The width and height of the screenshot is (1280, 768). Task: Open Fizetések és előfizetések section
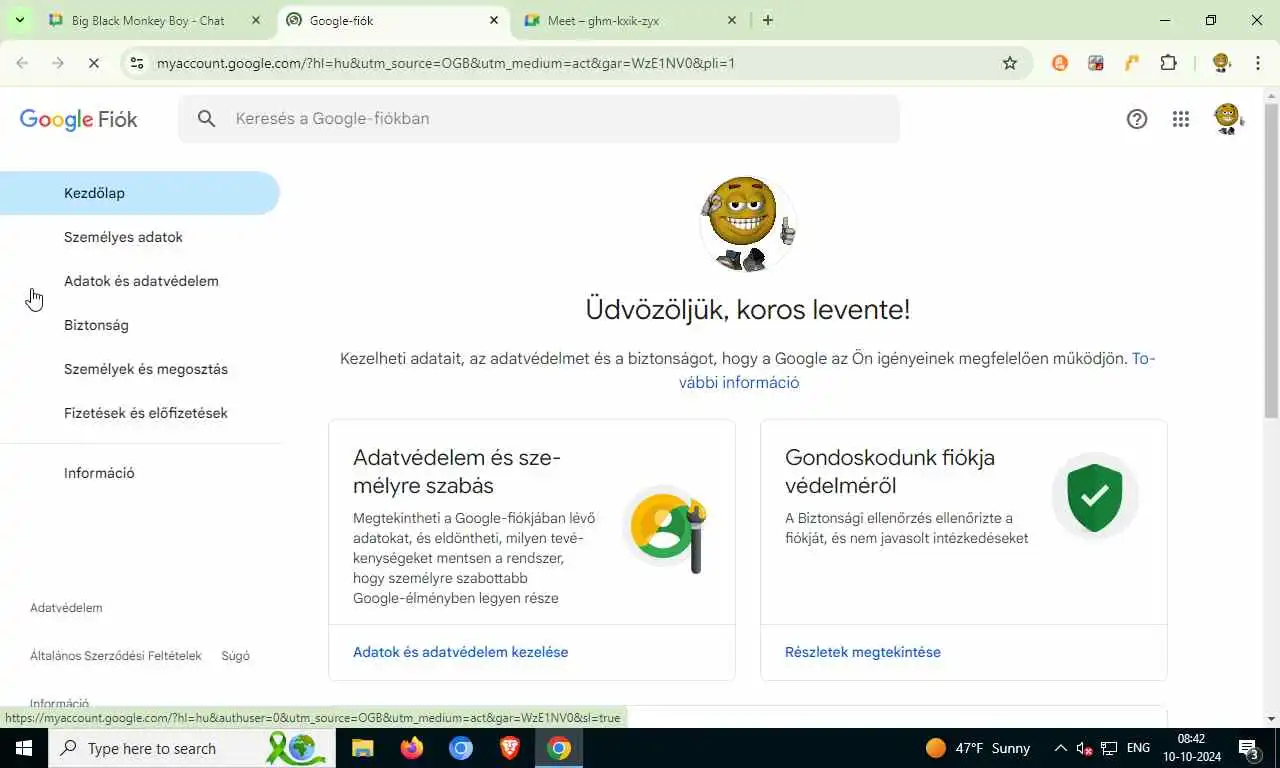[x=140, y=413]
